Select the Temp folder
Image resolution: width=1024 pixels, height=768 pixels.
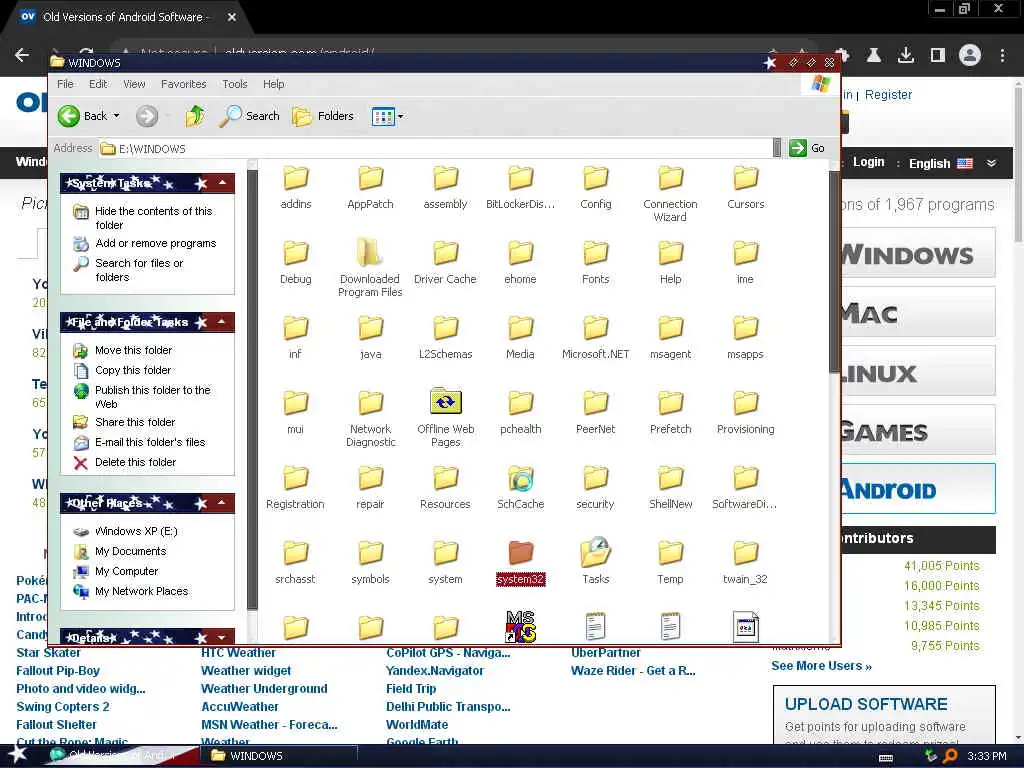(670, 563)
